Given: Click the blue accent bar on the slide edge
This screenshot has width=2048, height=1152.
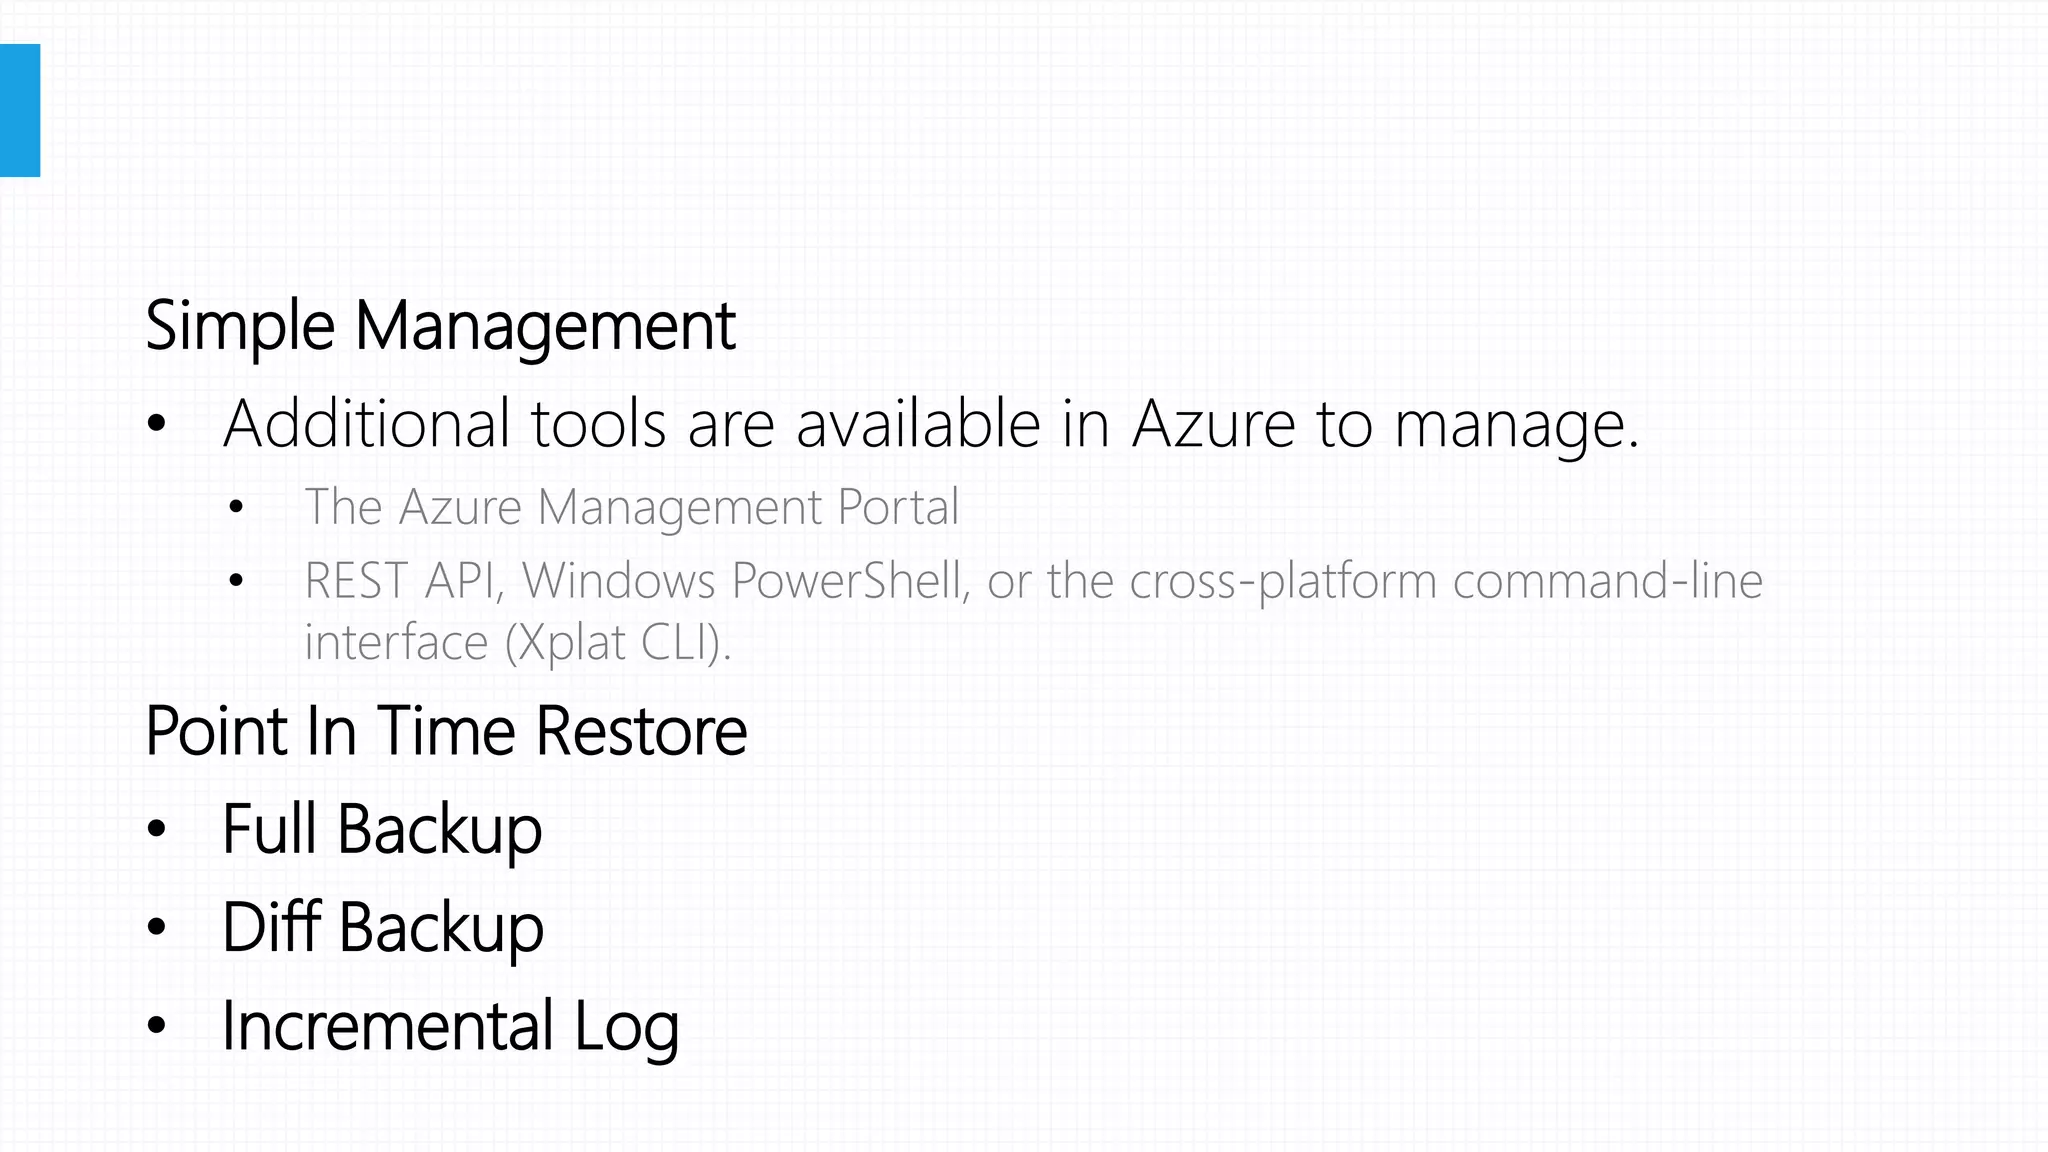Looking at the screenshot, I should tap(20, 110).
